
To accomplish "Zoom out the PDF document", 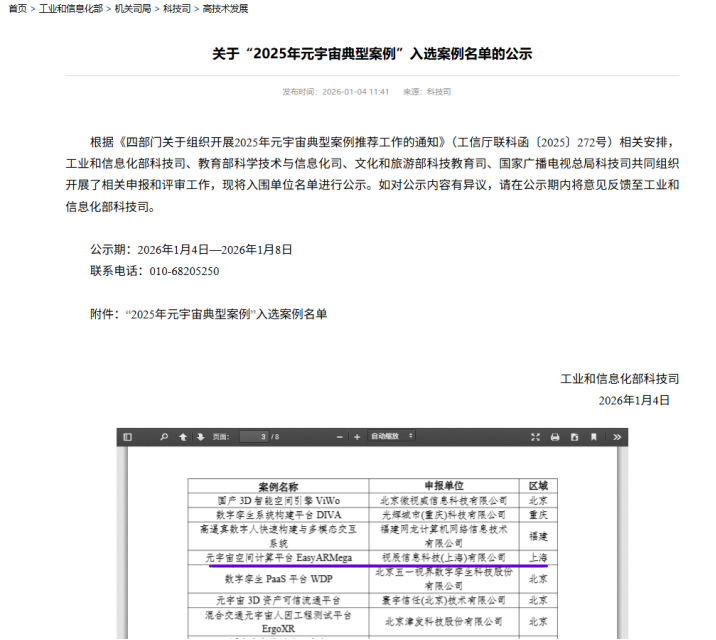I will 340,437.
